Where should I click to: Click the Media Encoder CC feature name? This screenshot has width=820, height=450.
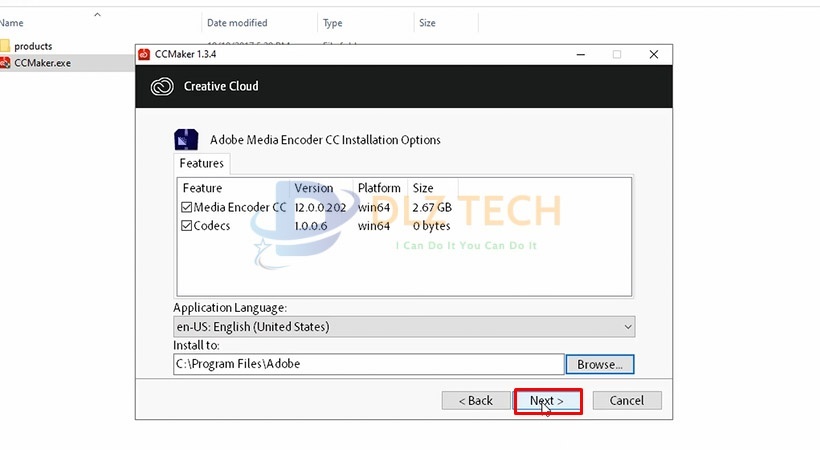[240, 207]
